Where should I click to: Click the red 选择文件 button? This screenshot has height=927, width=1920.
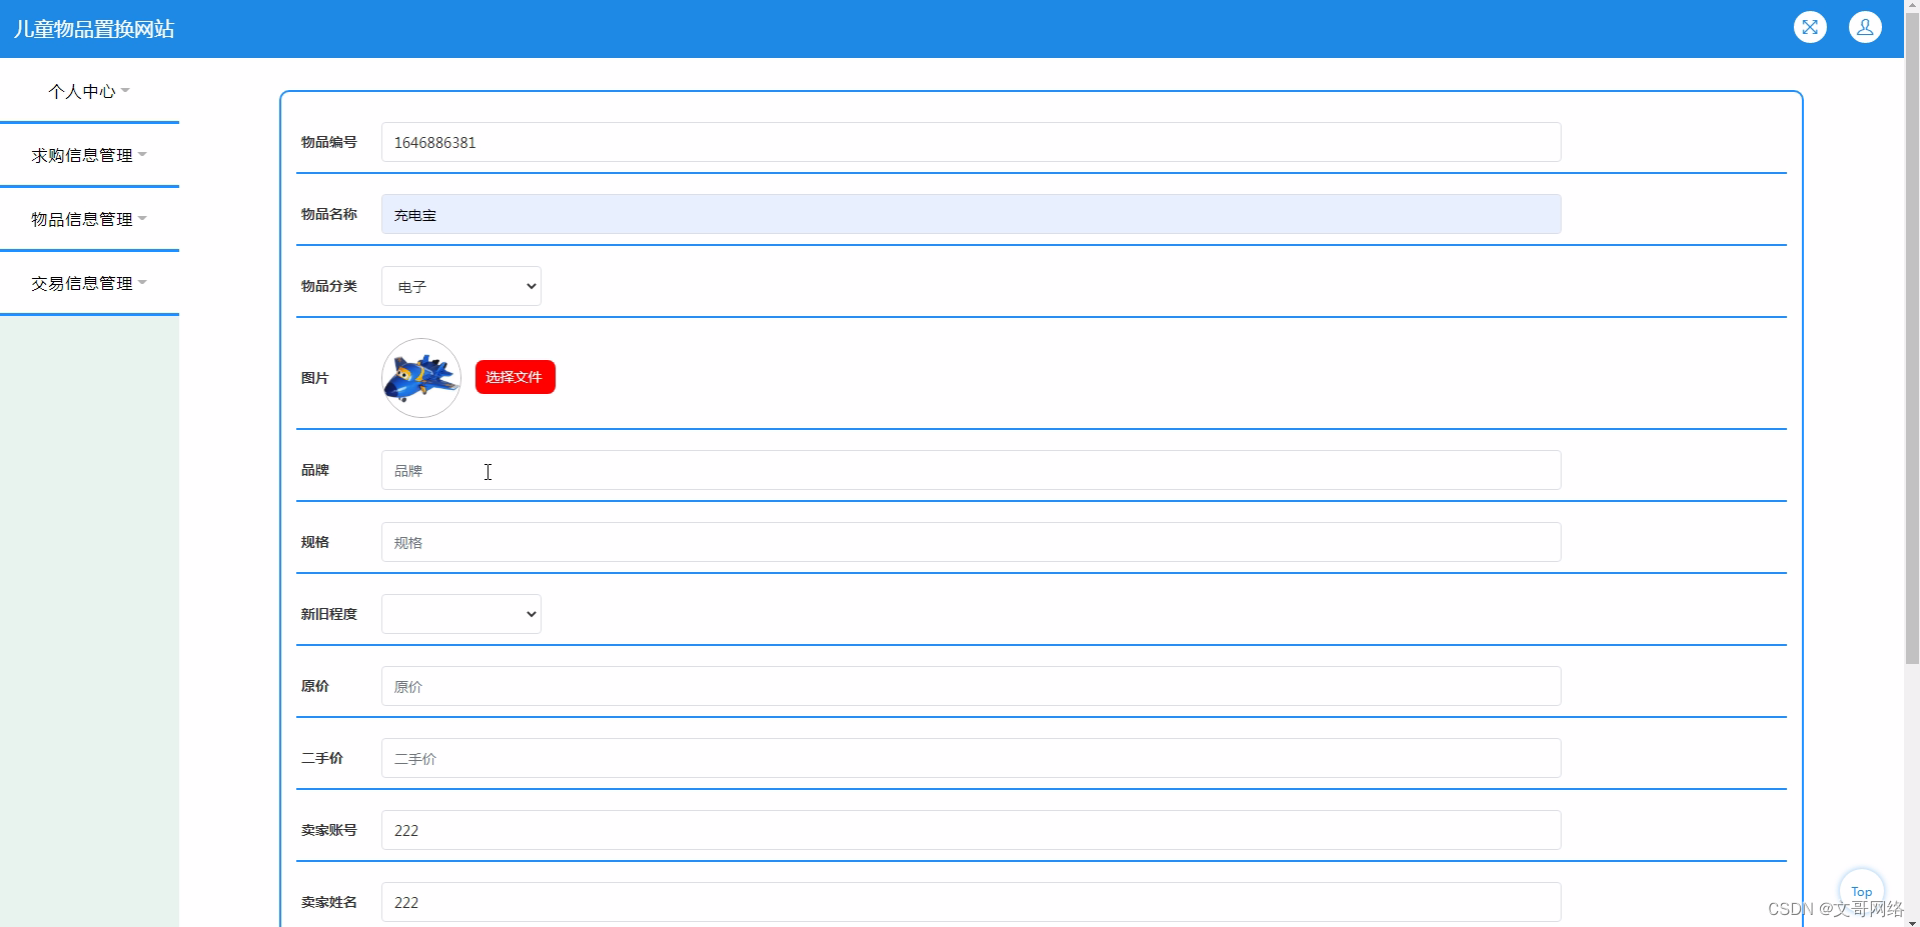[515, 377]
